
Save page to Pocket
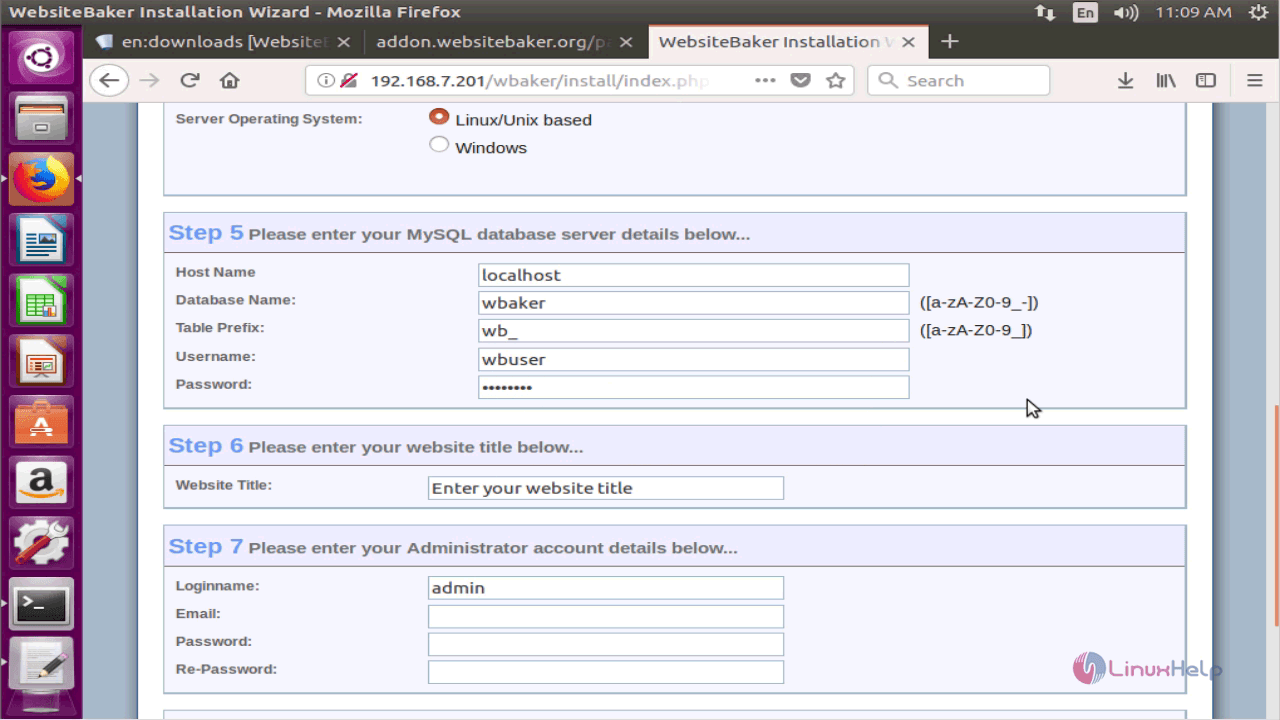(800, 81)
